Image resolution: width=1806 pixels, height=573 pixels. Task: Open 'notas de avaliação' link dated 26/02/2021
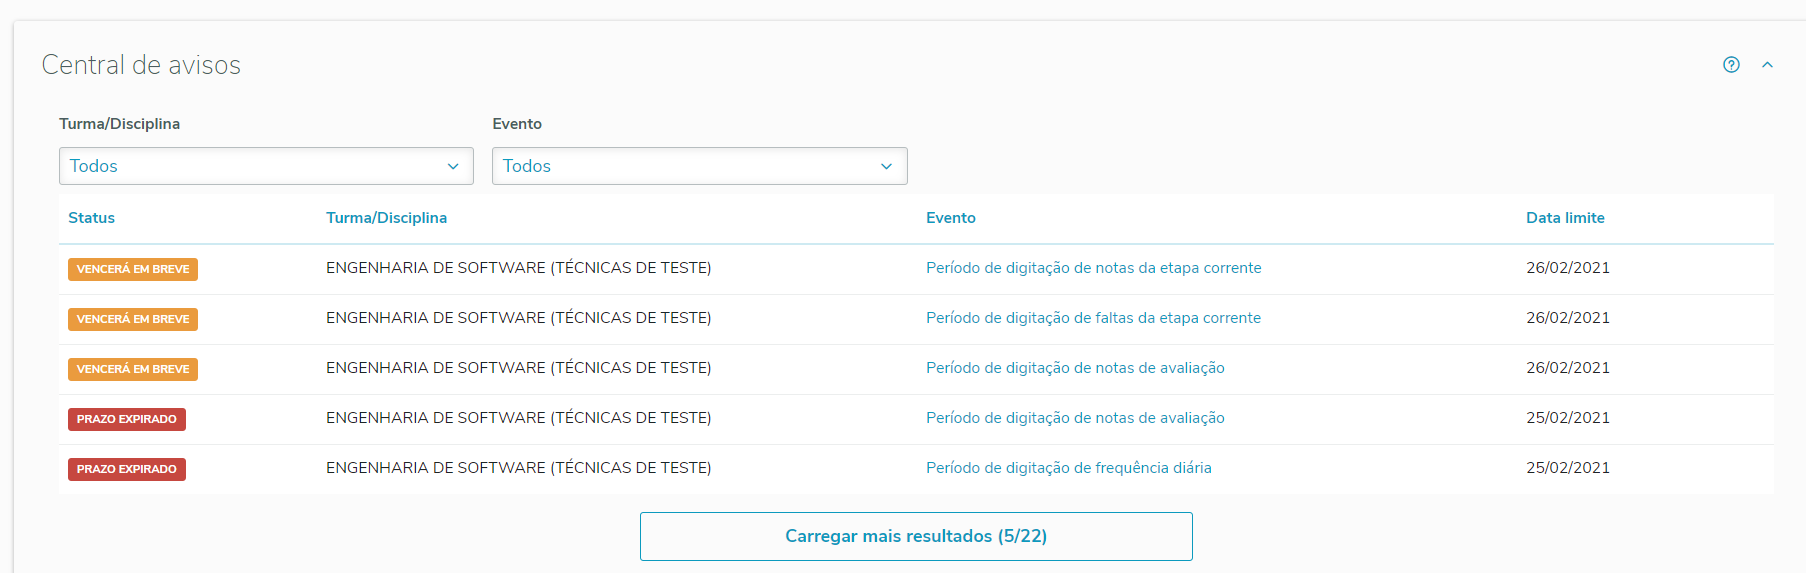point(1075,368)
